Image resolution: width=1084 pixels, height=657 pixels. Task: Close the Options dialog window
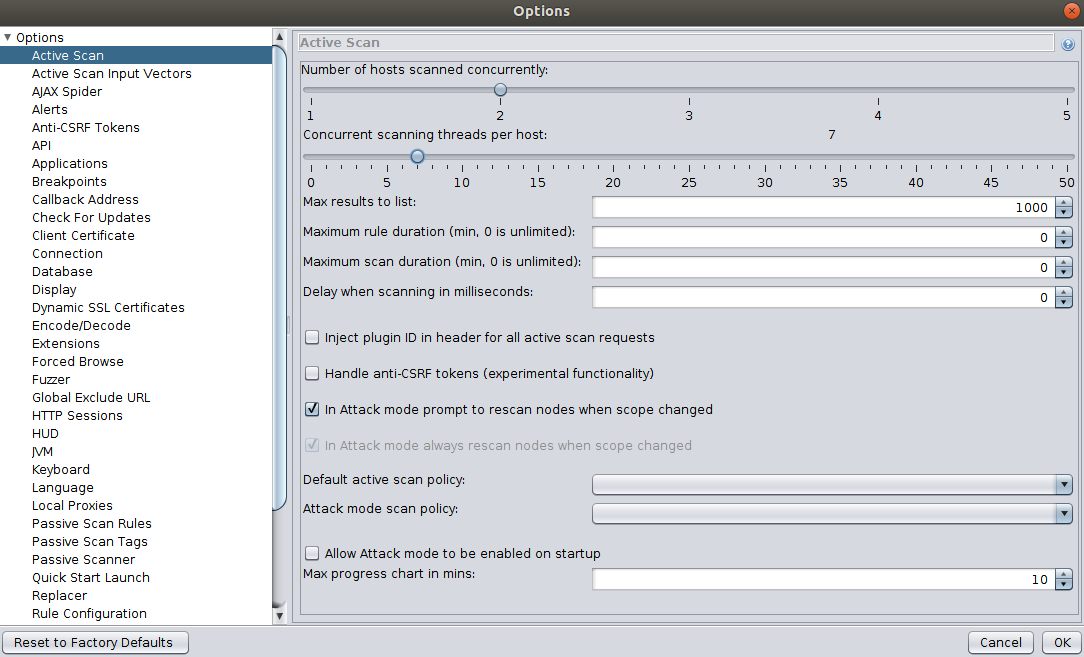coord(1071,11)
